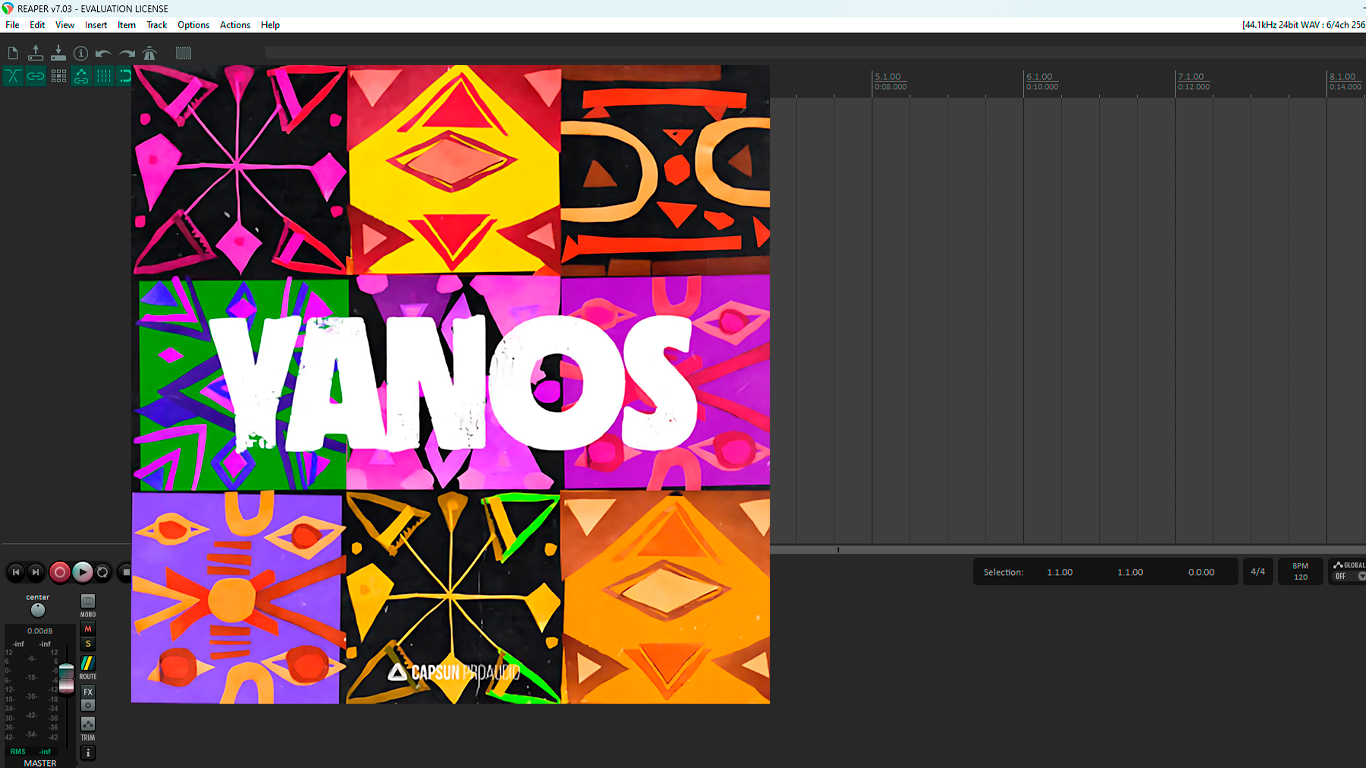The height and width of the screenshot is (768, 1366).
Task: Toggle item grouping chain-link icon
Action: click(36, 76)
